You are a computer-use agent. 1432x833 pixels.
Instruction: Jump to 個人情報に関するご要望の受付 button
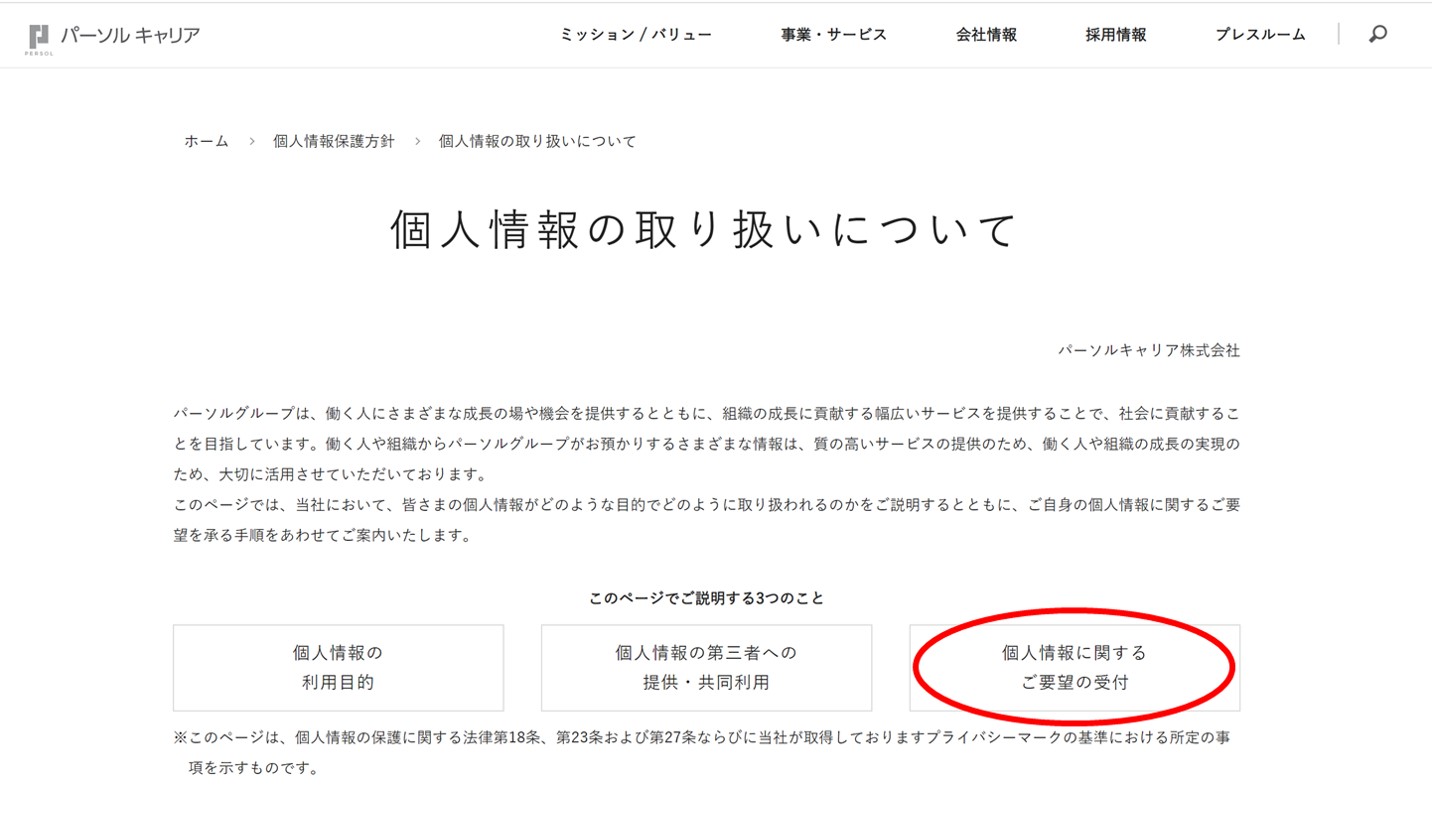1075,668
